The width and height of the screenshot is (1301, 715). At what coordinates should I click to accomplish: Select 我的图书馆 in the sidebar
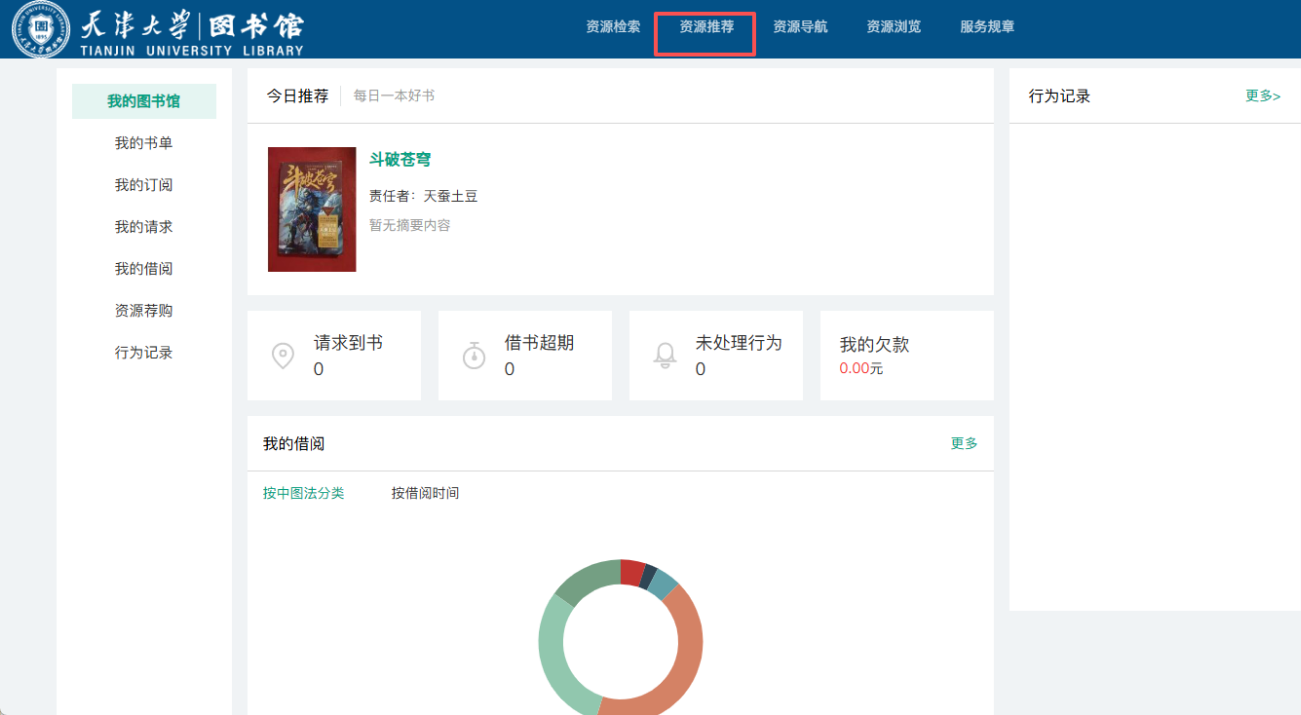coord(144,101)
